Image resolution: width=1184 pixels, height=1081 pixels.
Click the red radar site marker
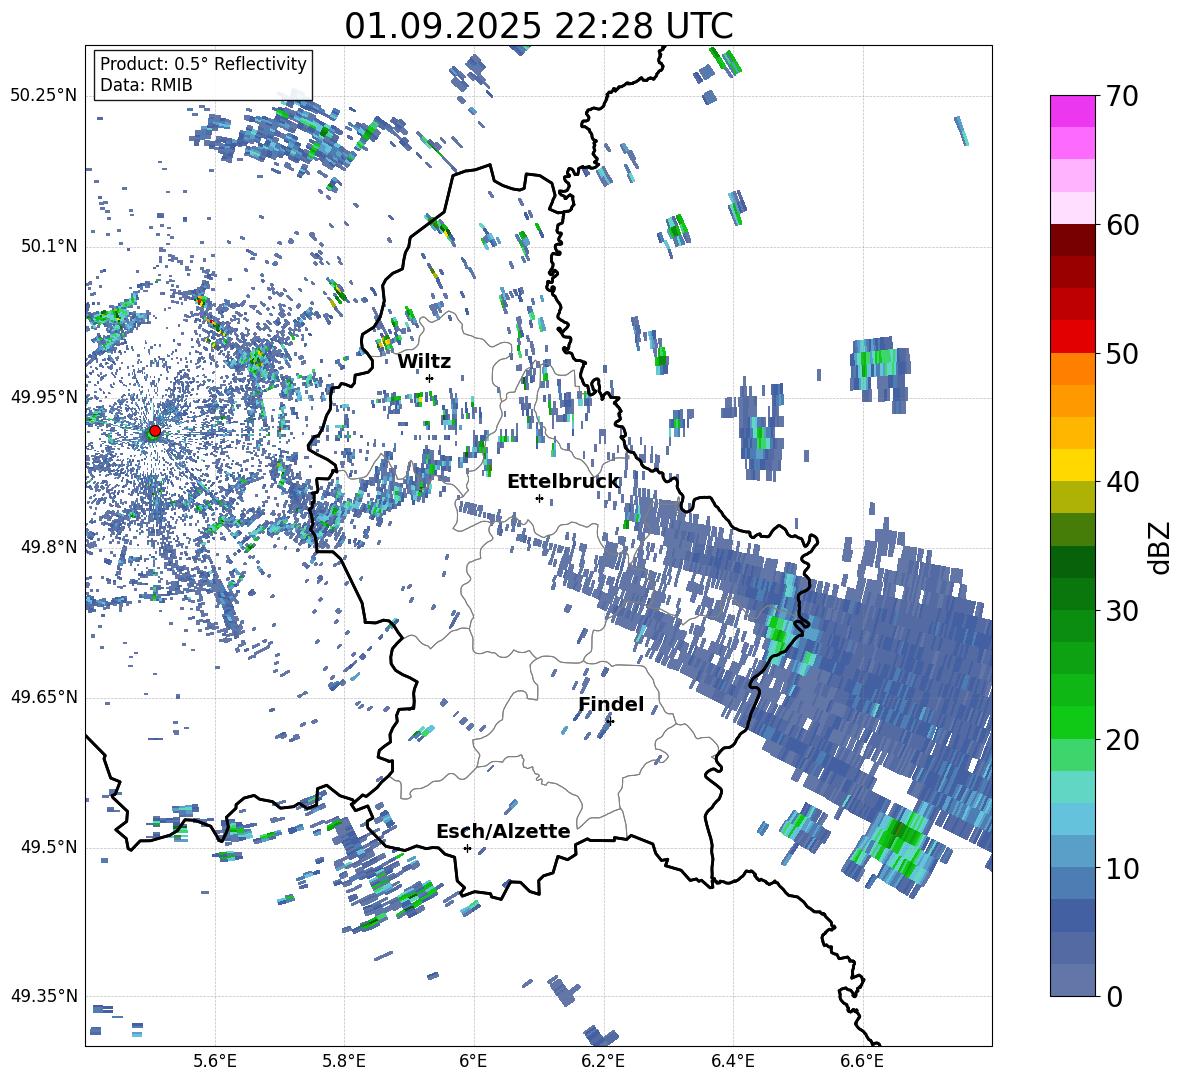click(x=155, y=431)
